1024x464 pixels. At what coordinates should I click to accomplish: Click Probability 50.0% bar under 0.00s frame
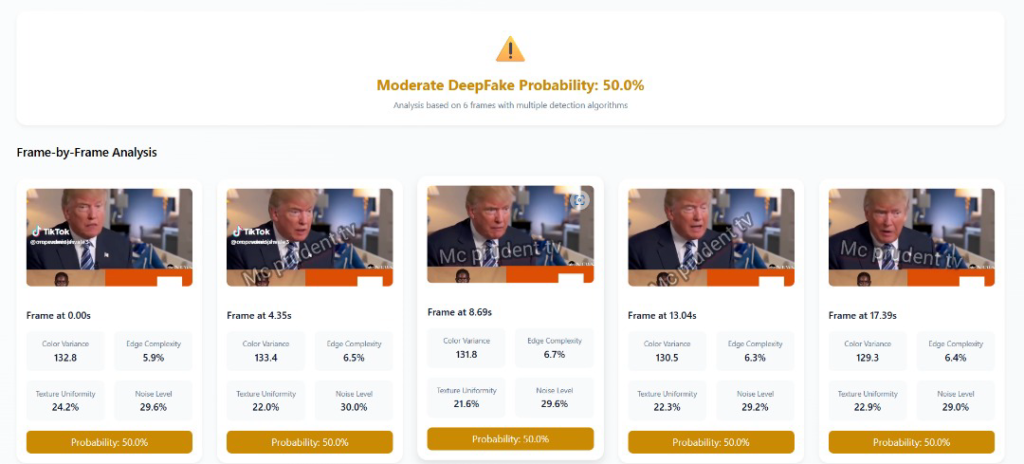click(x=109, y=442)
